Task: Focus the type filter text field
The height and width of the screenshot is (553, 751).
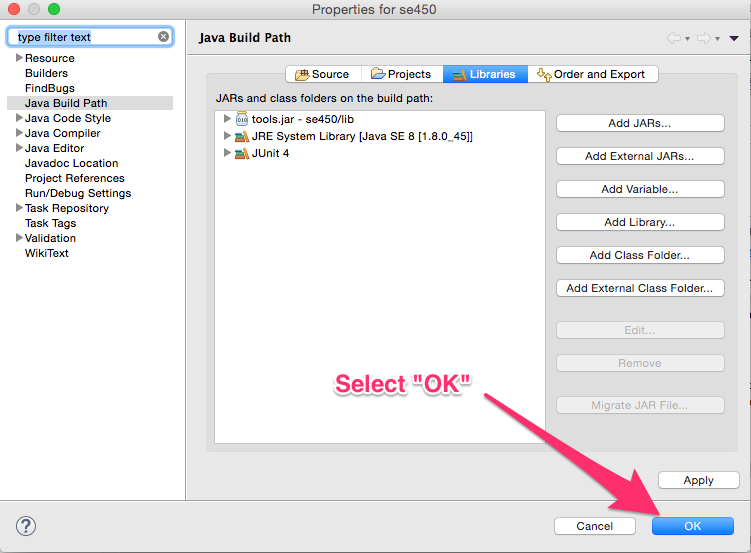Action: coord(84,37)
